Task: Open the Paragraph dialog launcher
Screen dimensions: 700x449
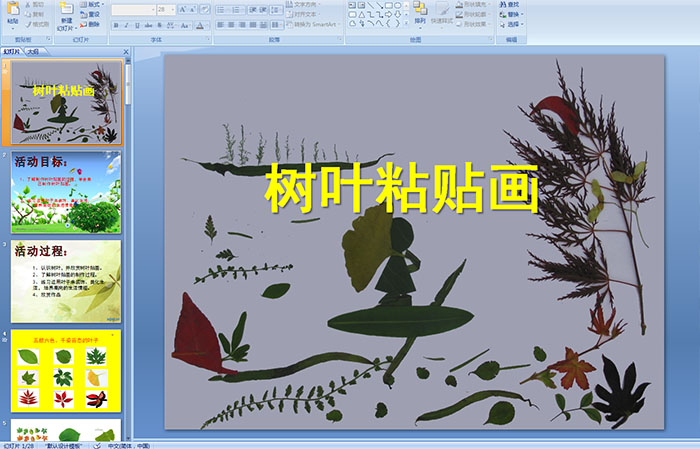Action: pyautogui.click(x=340, y=39)
